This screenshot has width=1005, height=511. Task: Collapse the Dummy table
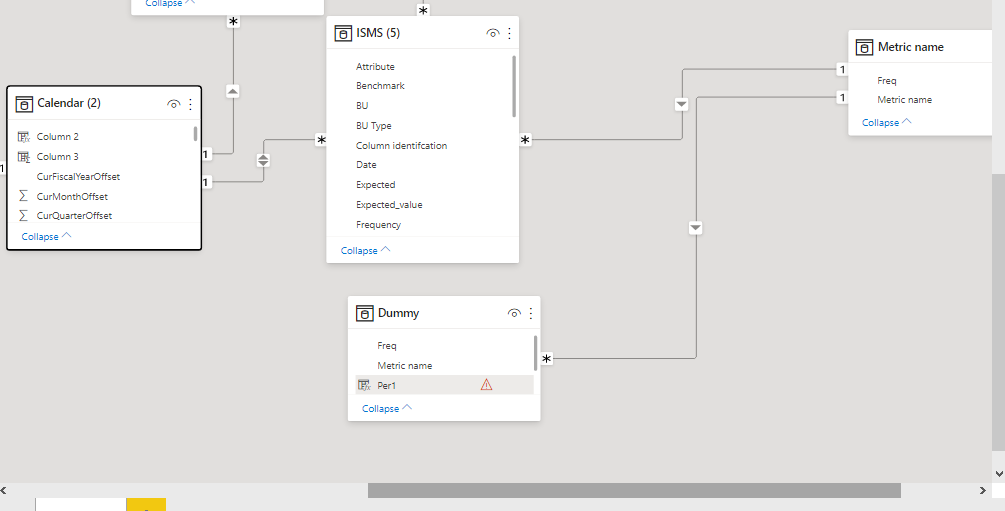[386, 408]
